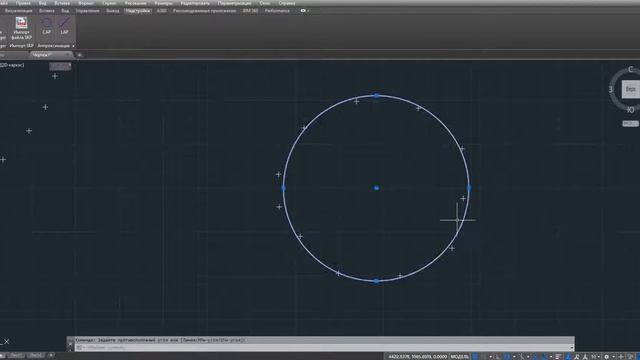The width and height of the screenshot is (640, 360).
Task: Click the circle's left quadrant grip
Action: [x=284, y=188]
